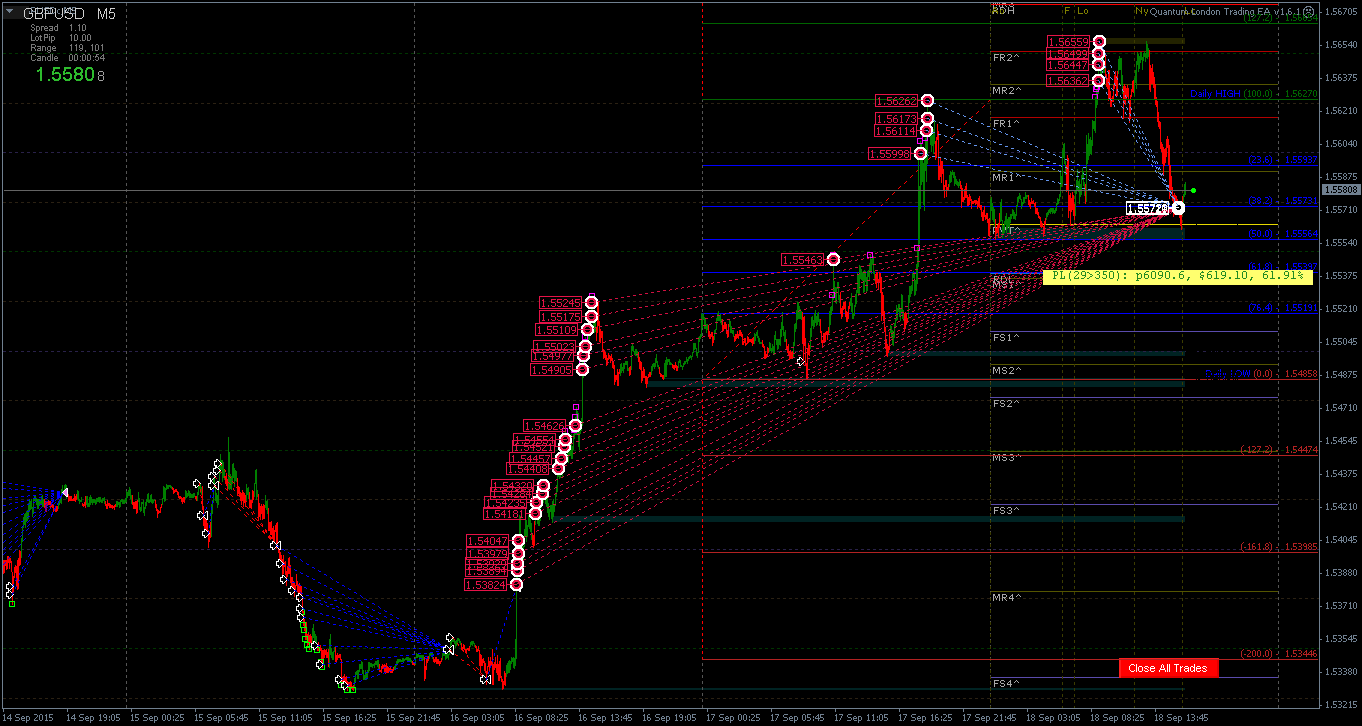Click the (23.6) 1.55937 Fibonacci label
The height and width of the screenshot is (726, 1362).
[x=1284, y=159]
